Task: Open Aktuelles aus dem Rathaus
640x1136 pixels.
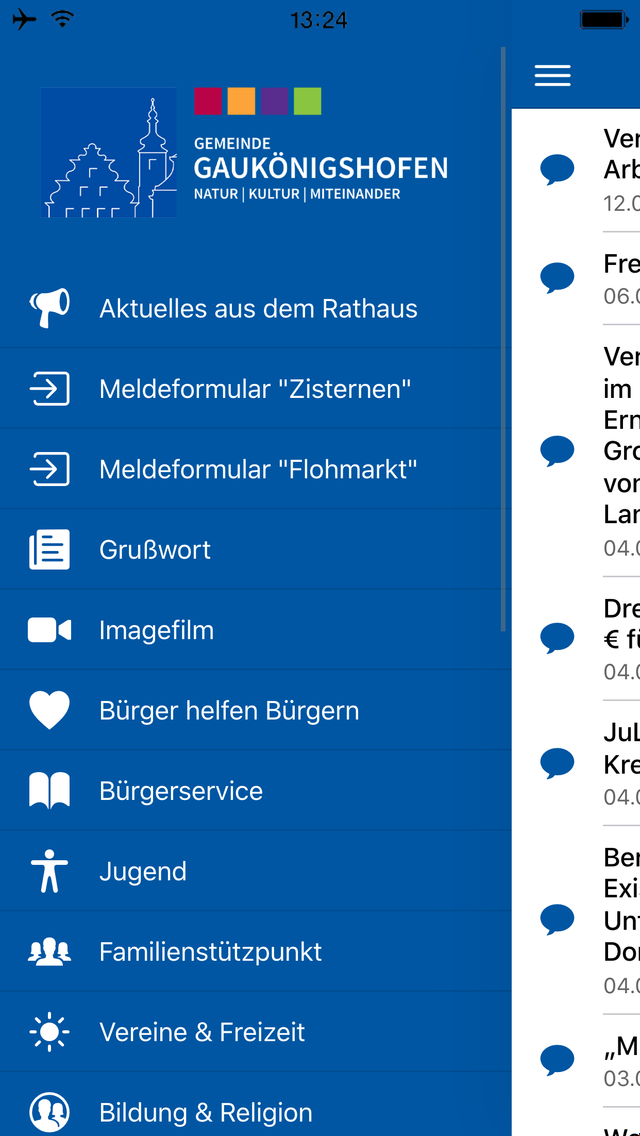Action: point(255,308)
